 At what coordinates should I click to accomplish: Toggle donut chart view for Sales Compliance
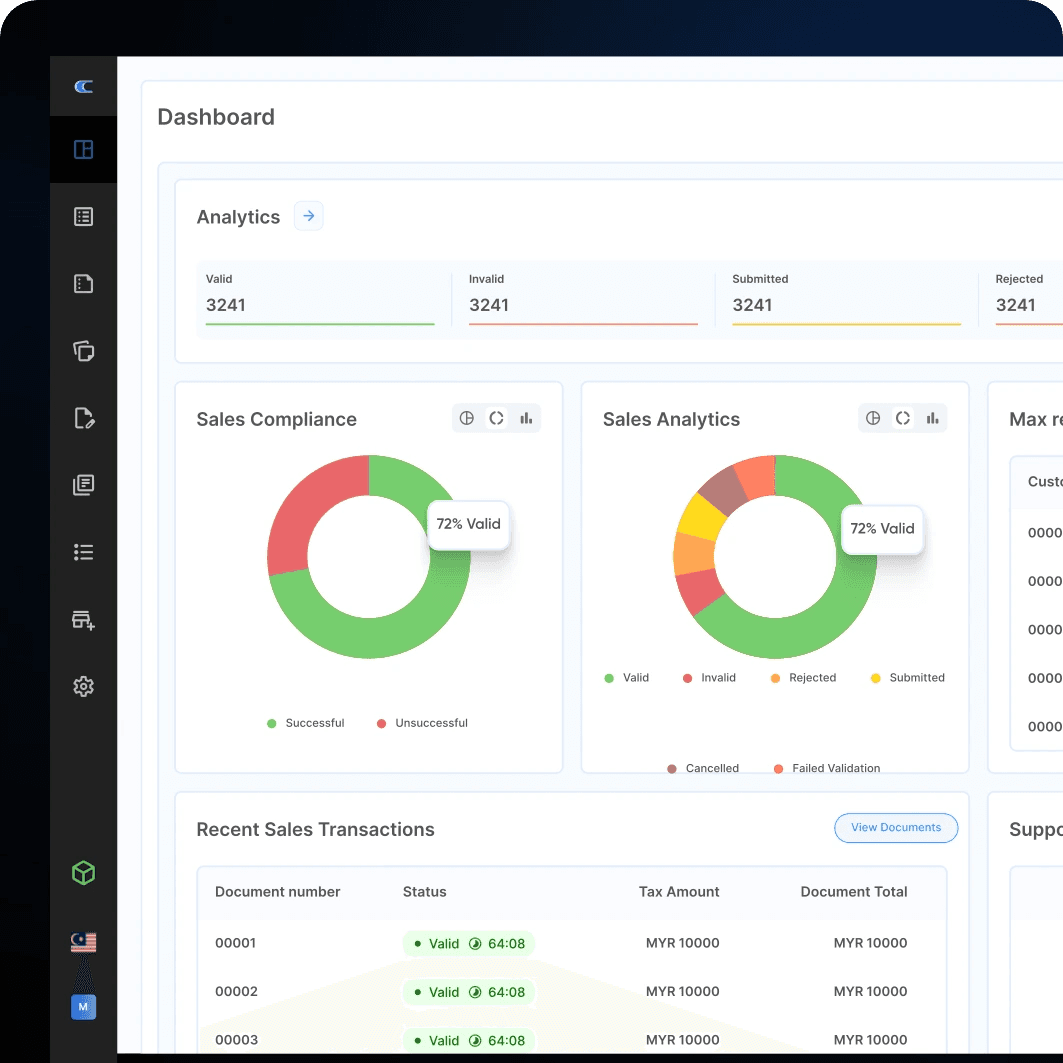[497, 418]
